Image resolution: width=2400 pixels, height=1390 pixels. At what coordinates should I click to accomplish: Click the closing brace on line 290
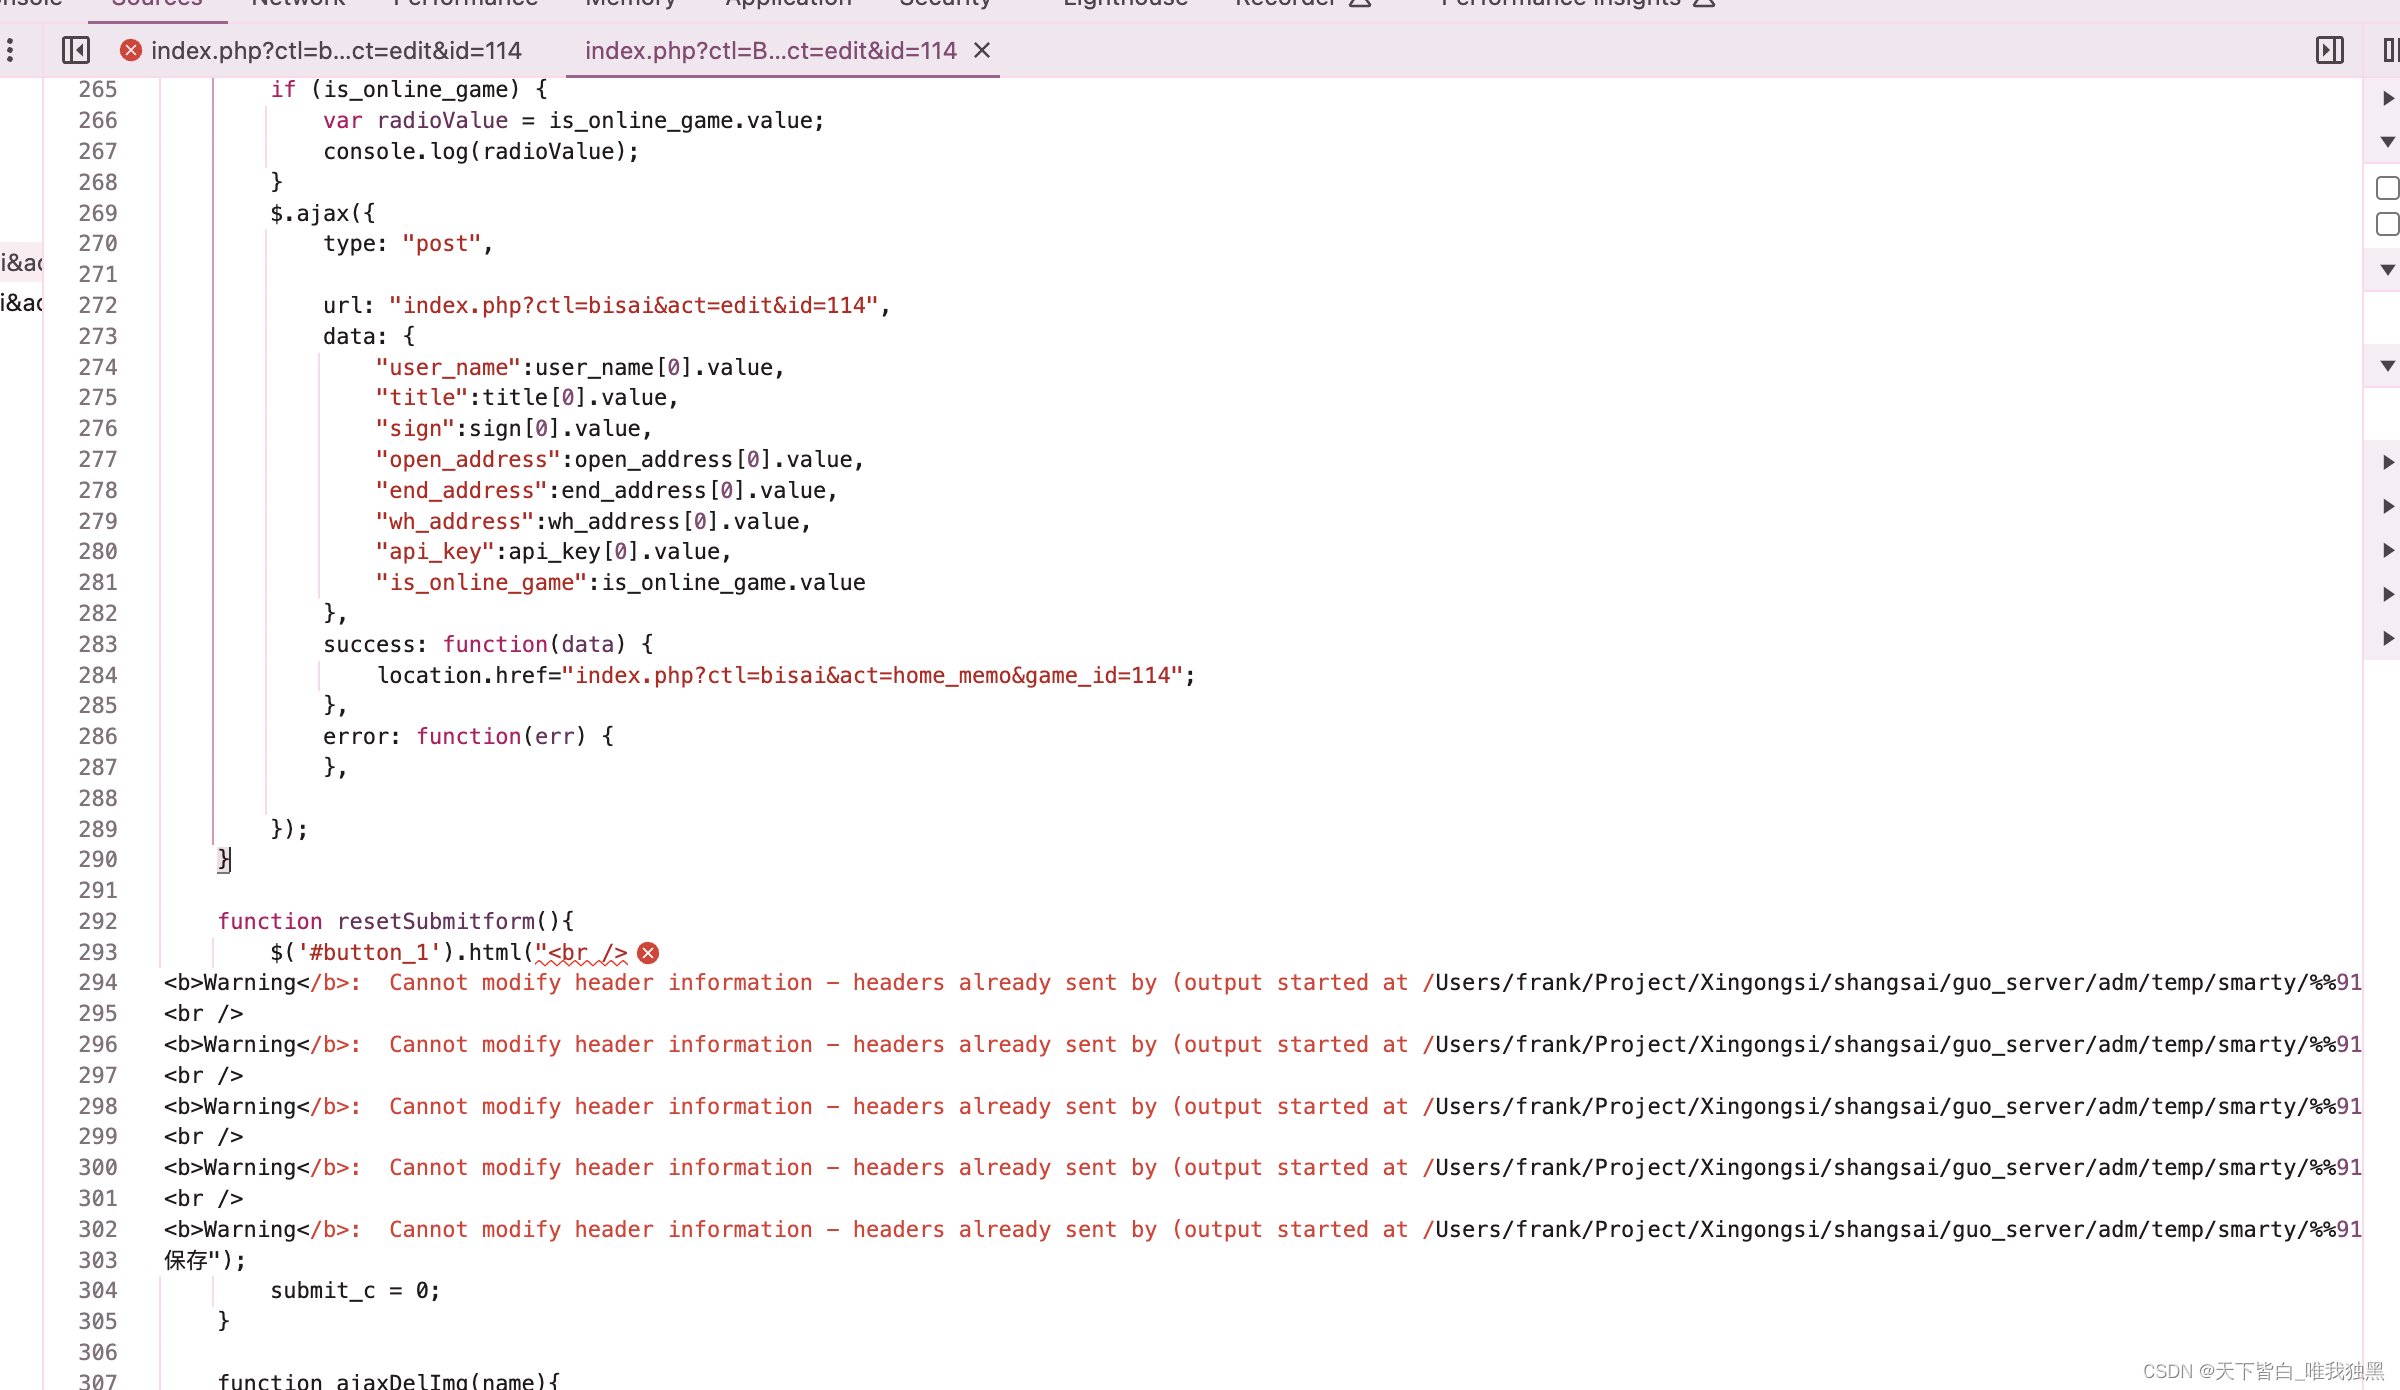point(224,859)
